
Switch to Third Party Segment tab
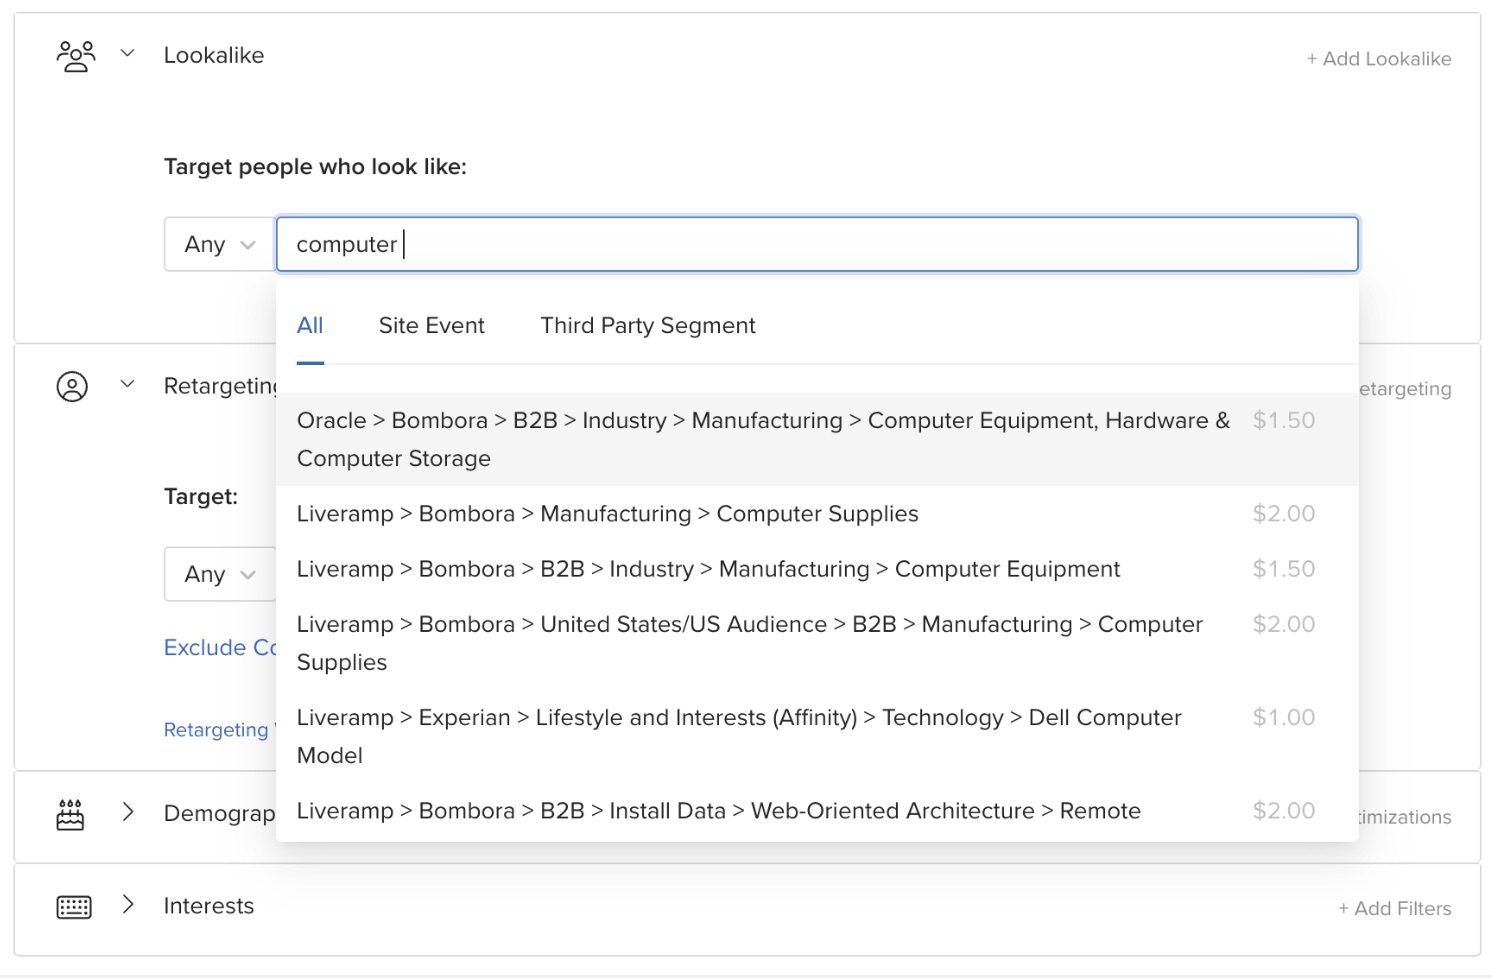coord(648,326)
